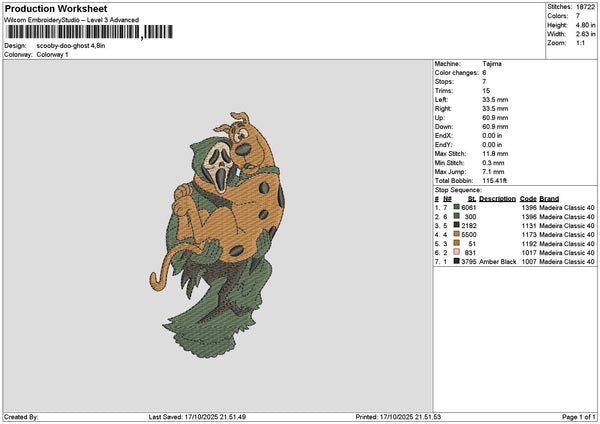Image resolution: width=600 pixels, height=424 pixels.
Task: Select the EndY 0.00 in value
Action: tap(492, 145)
